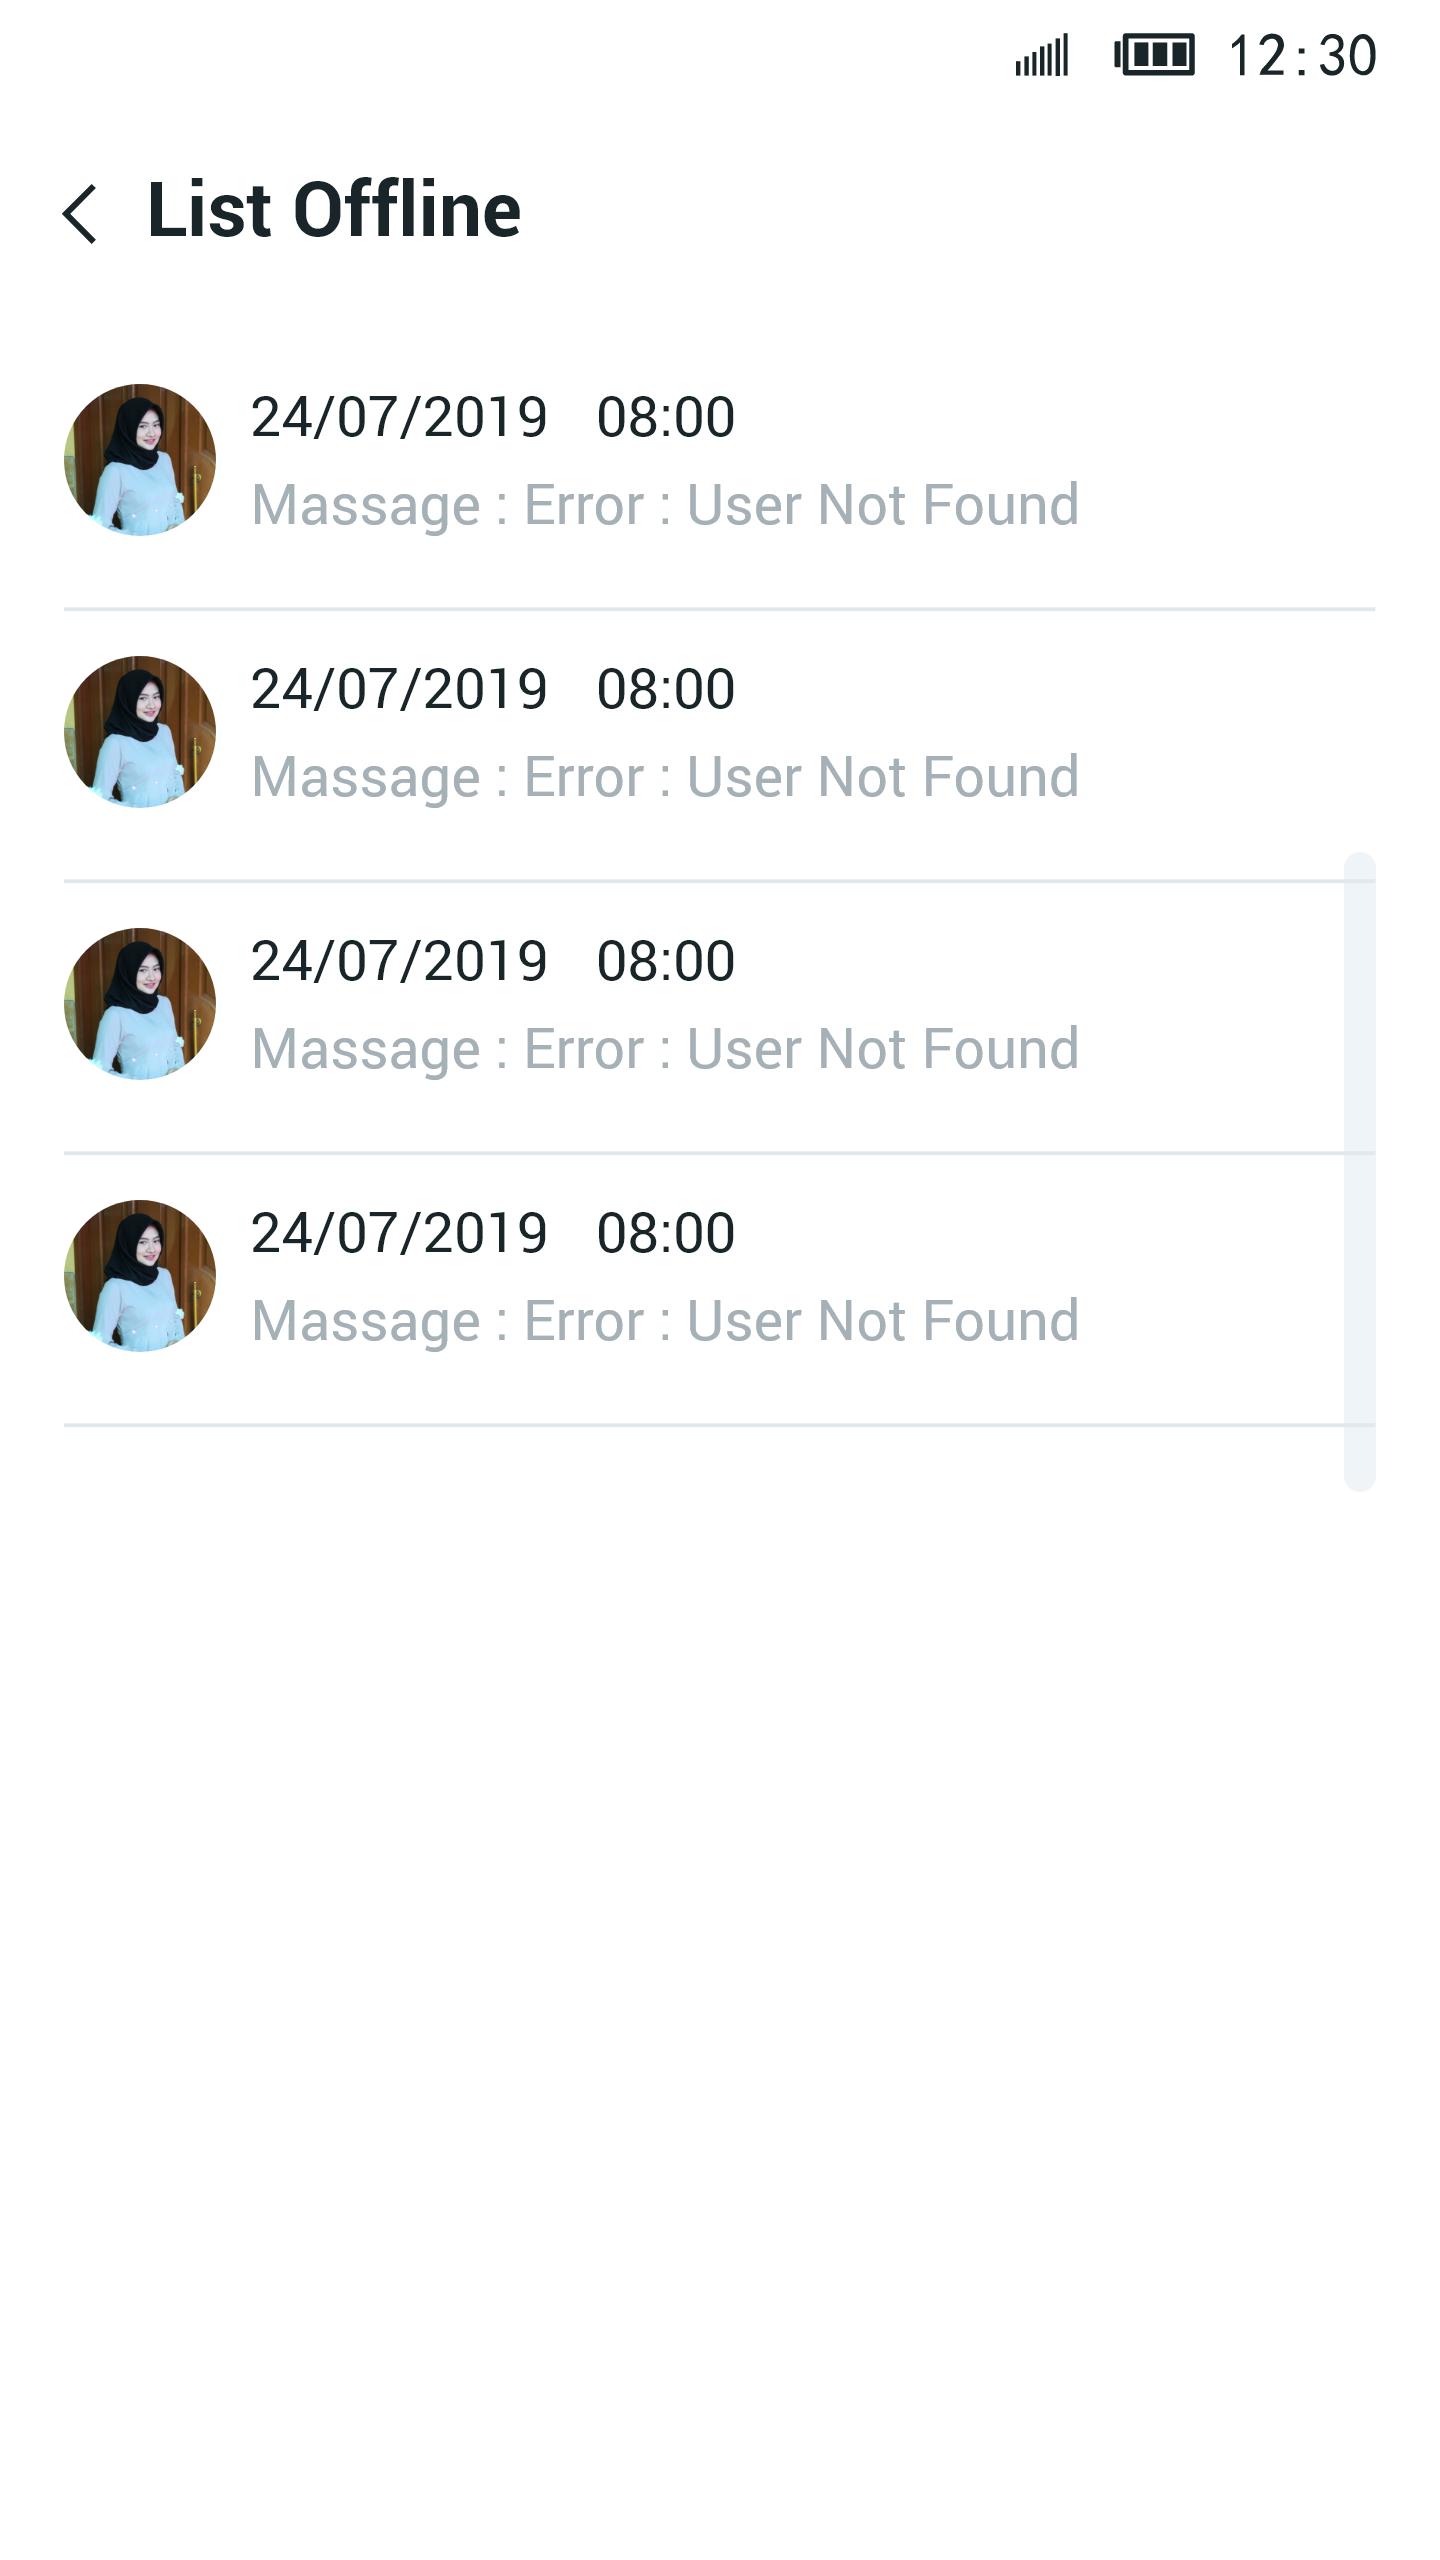Tap the second entry's profile avatar
Viewport: 1440px width, 2560px height.
point(140,732)
